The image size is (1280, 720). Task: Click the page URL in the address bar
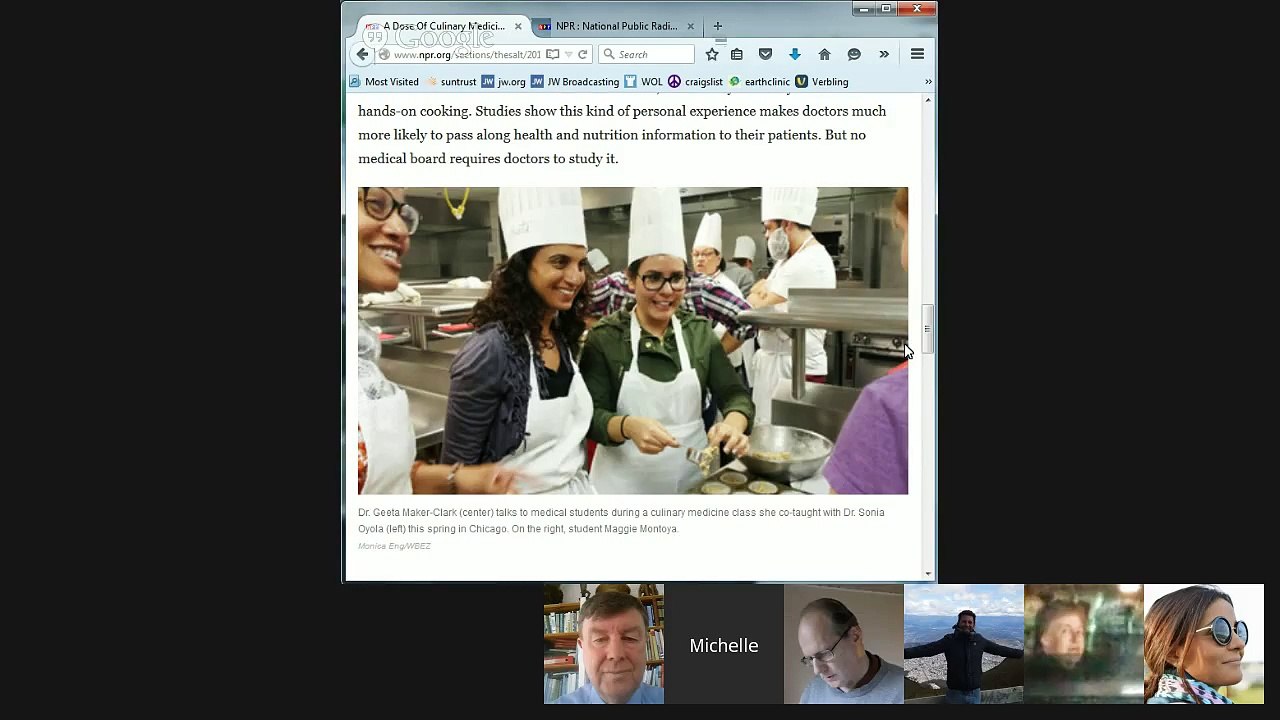coord(467,55)
